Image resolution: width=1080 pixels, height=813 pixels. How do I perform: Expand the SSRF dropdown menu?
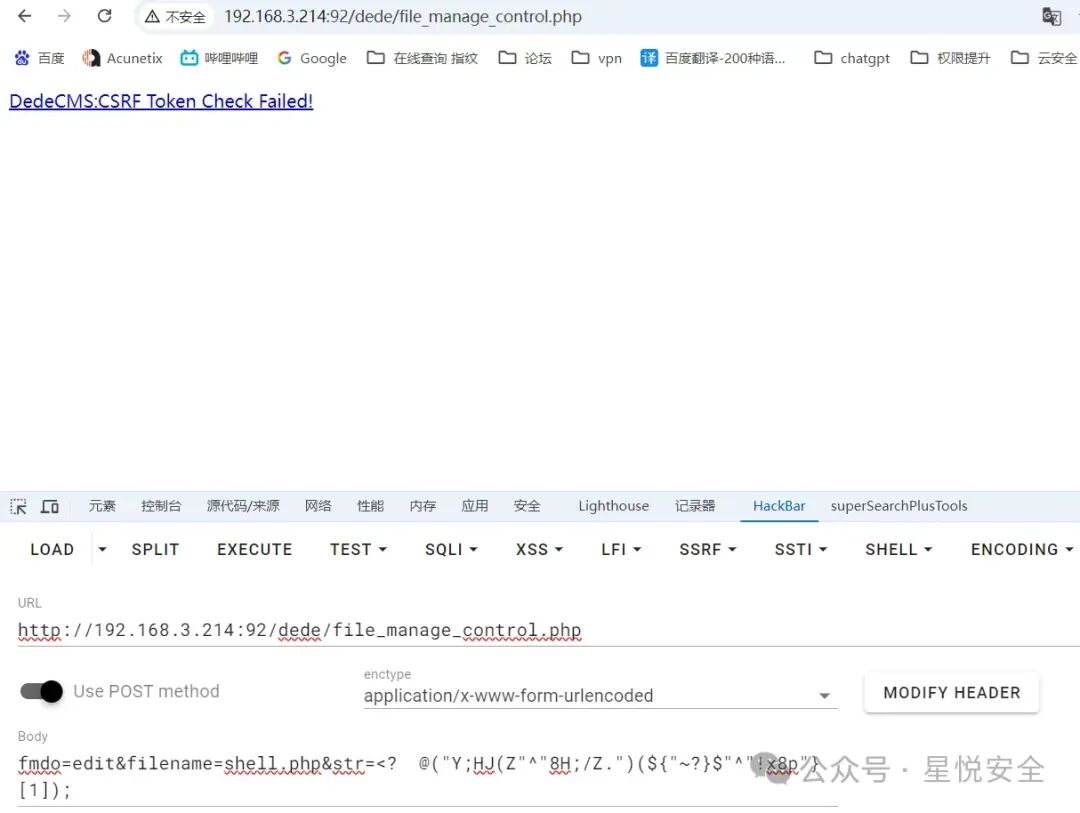point(708,549)
